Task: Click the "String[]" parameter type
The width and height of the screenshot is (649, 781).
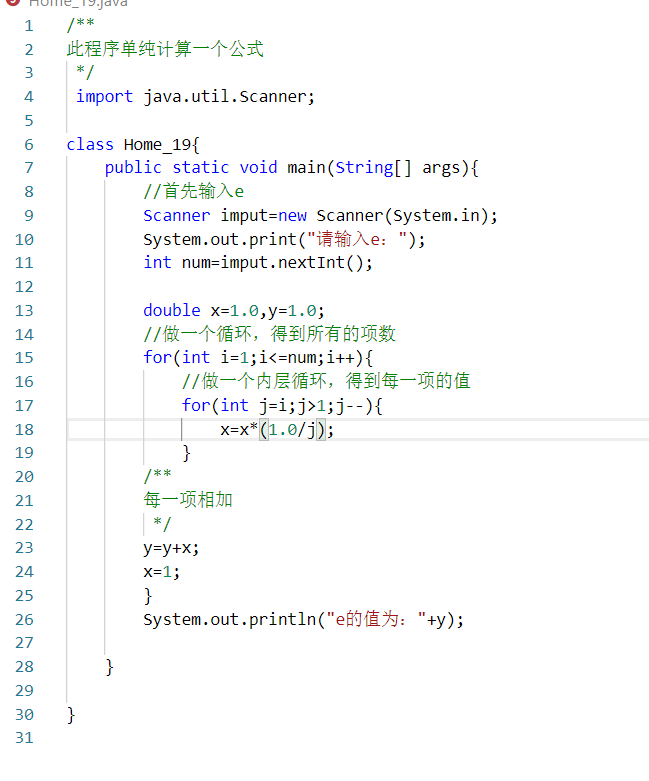Action: click(x=374, y=168)
